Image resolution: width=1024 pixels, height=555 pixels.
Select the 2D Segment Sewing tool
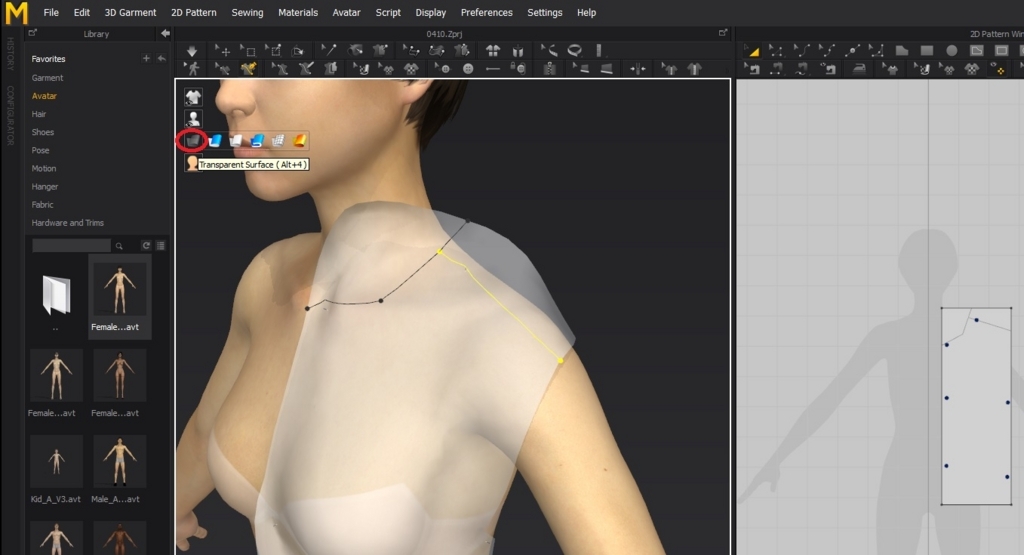coord(776,69)
